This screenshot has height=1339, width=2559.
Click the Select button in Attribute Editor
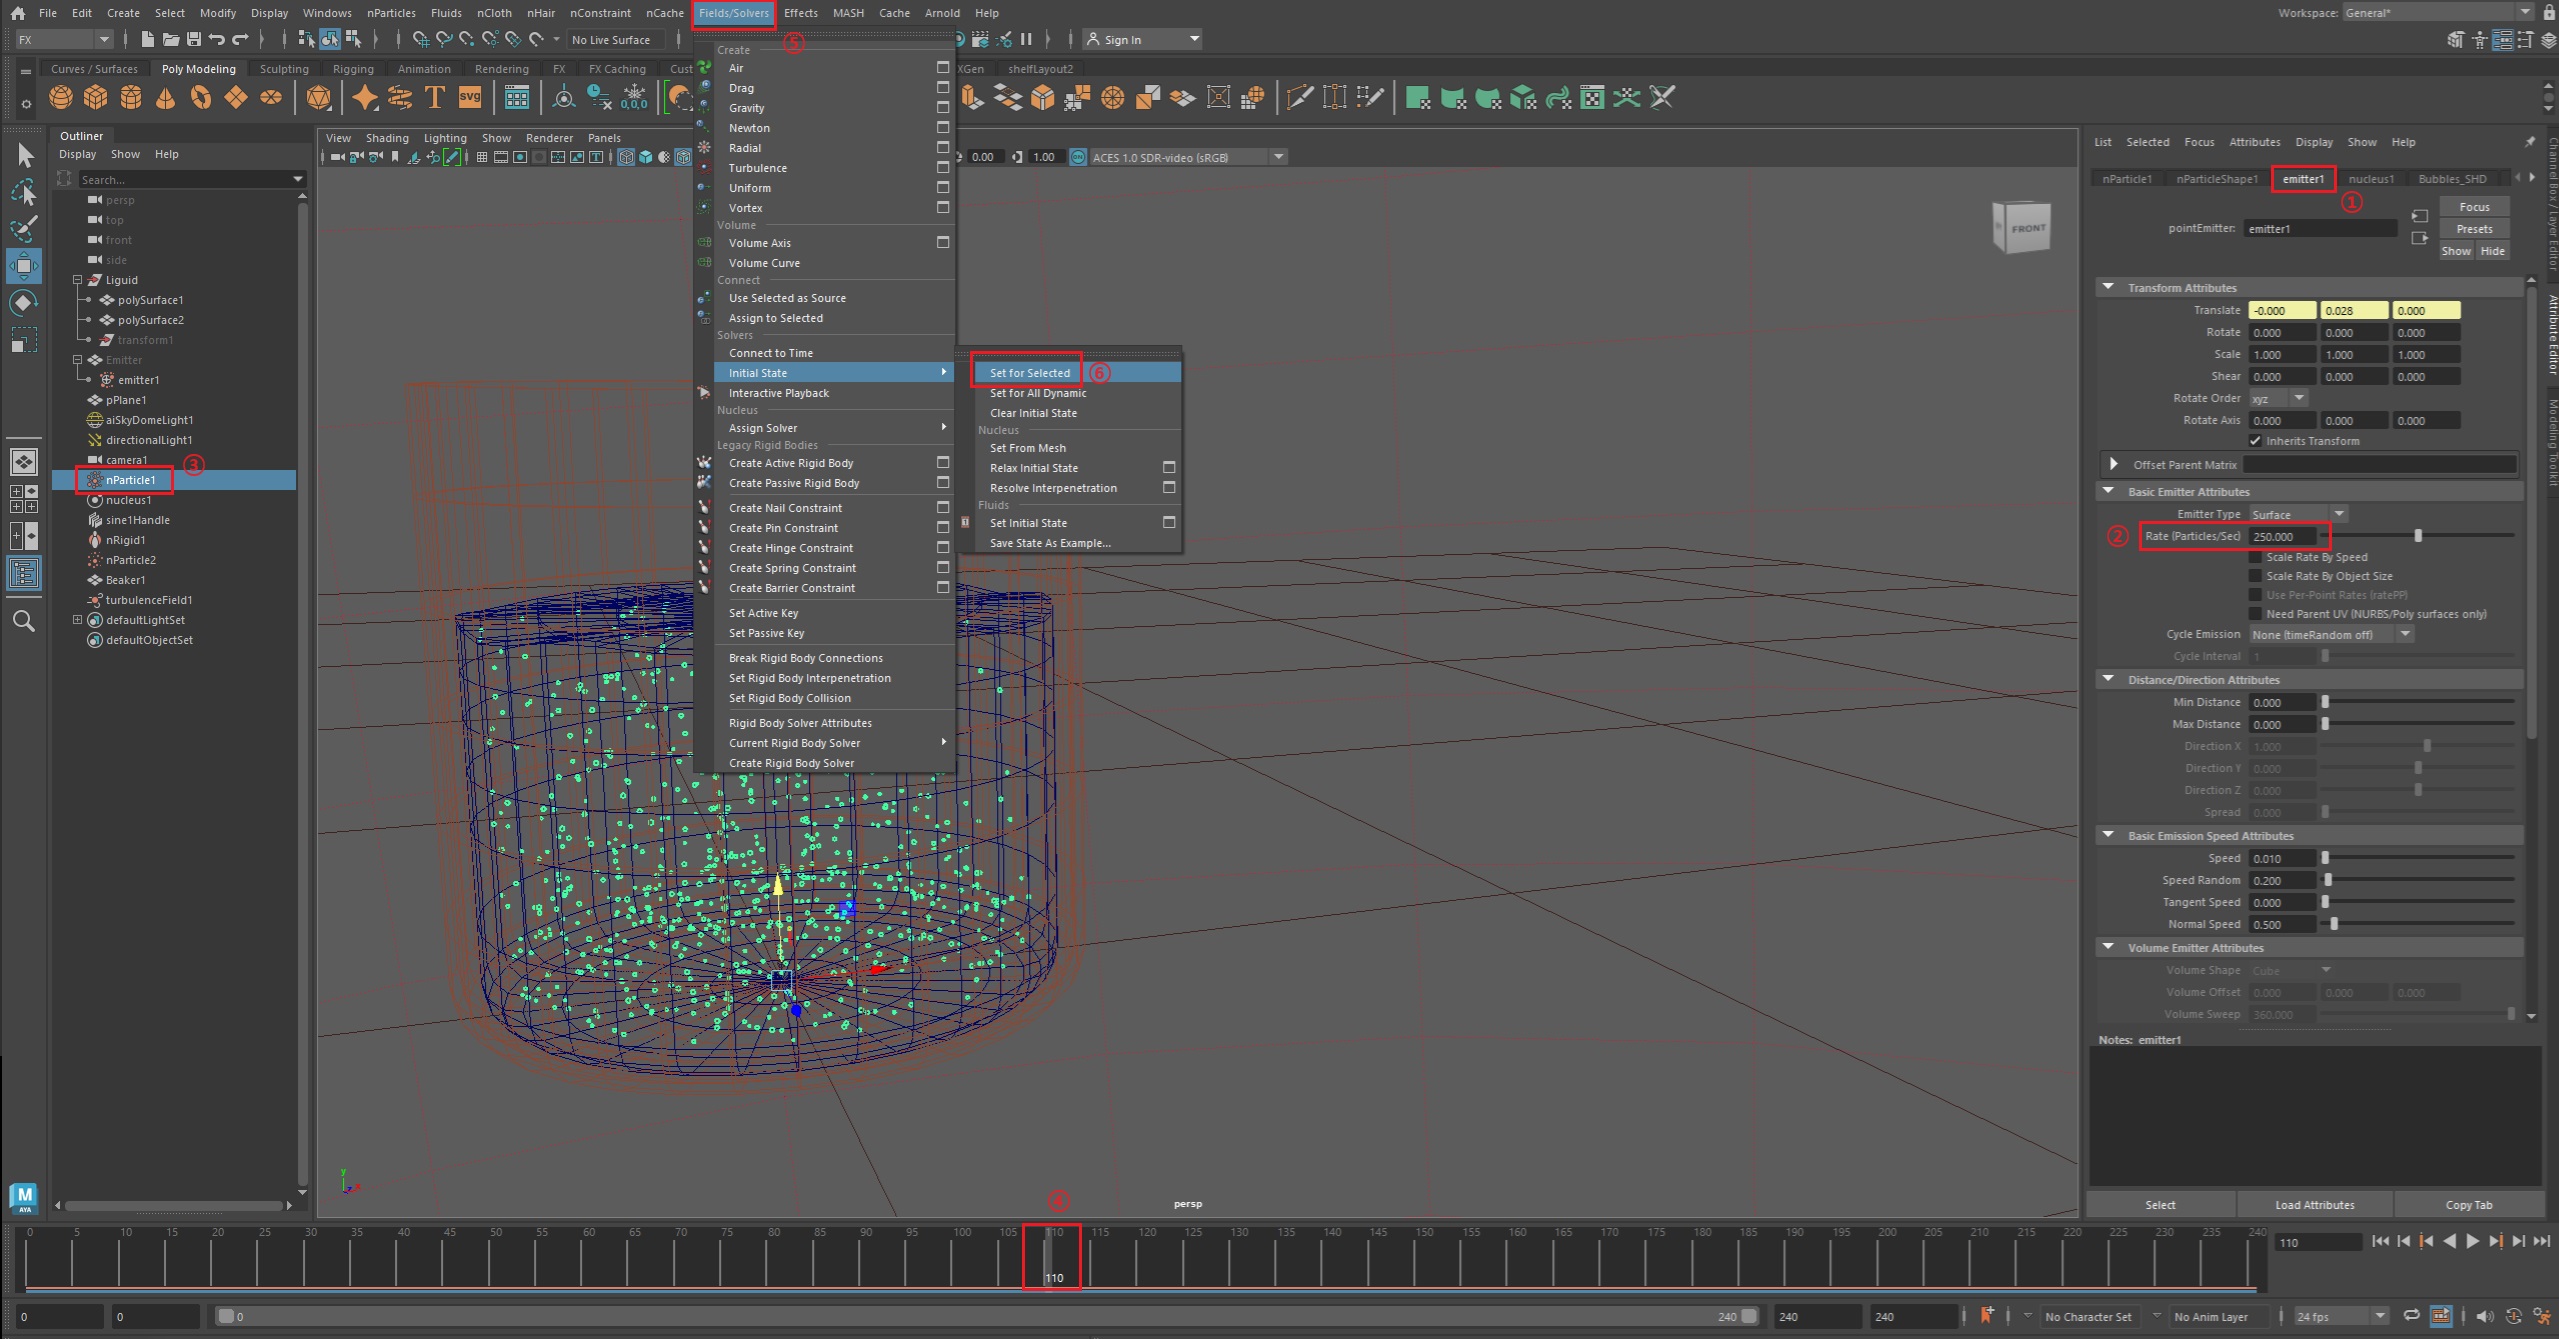[x=2160, y=1205]
